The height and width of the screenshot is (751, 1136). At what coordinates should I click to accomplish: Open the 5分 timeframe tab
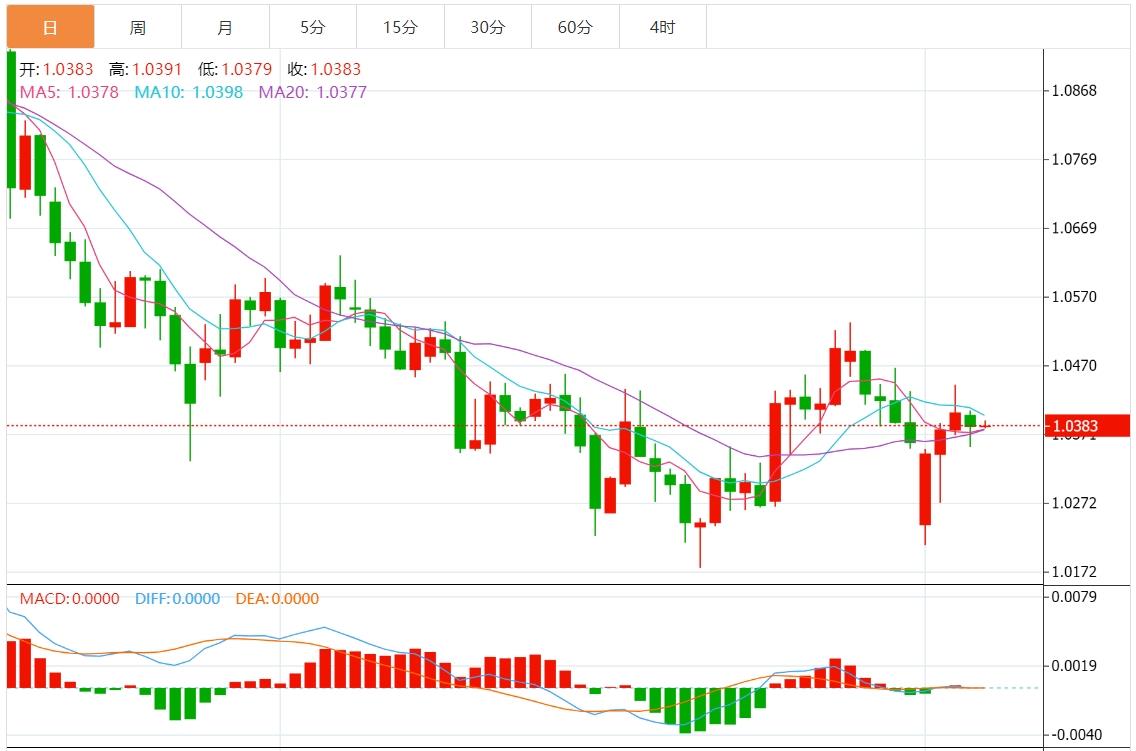tap(313, 27)
